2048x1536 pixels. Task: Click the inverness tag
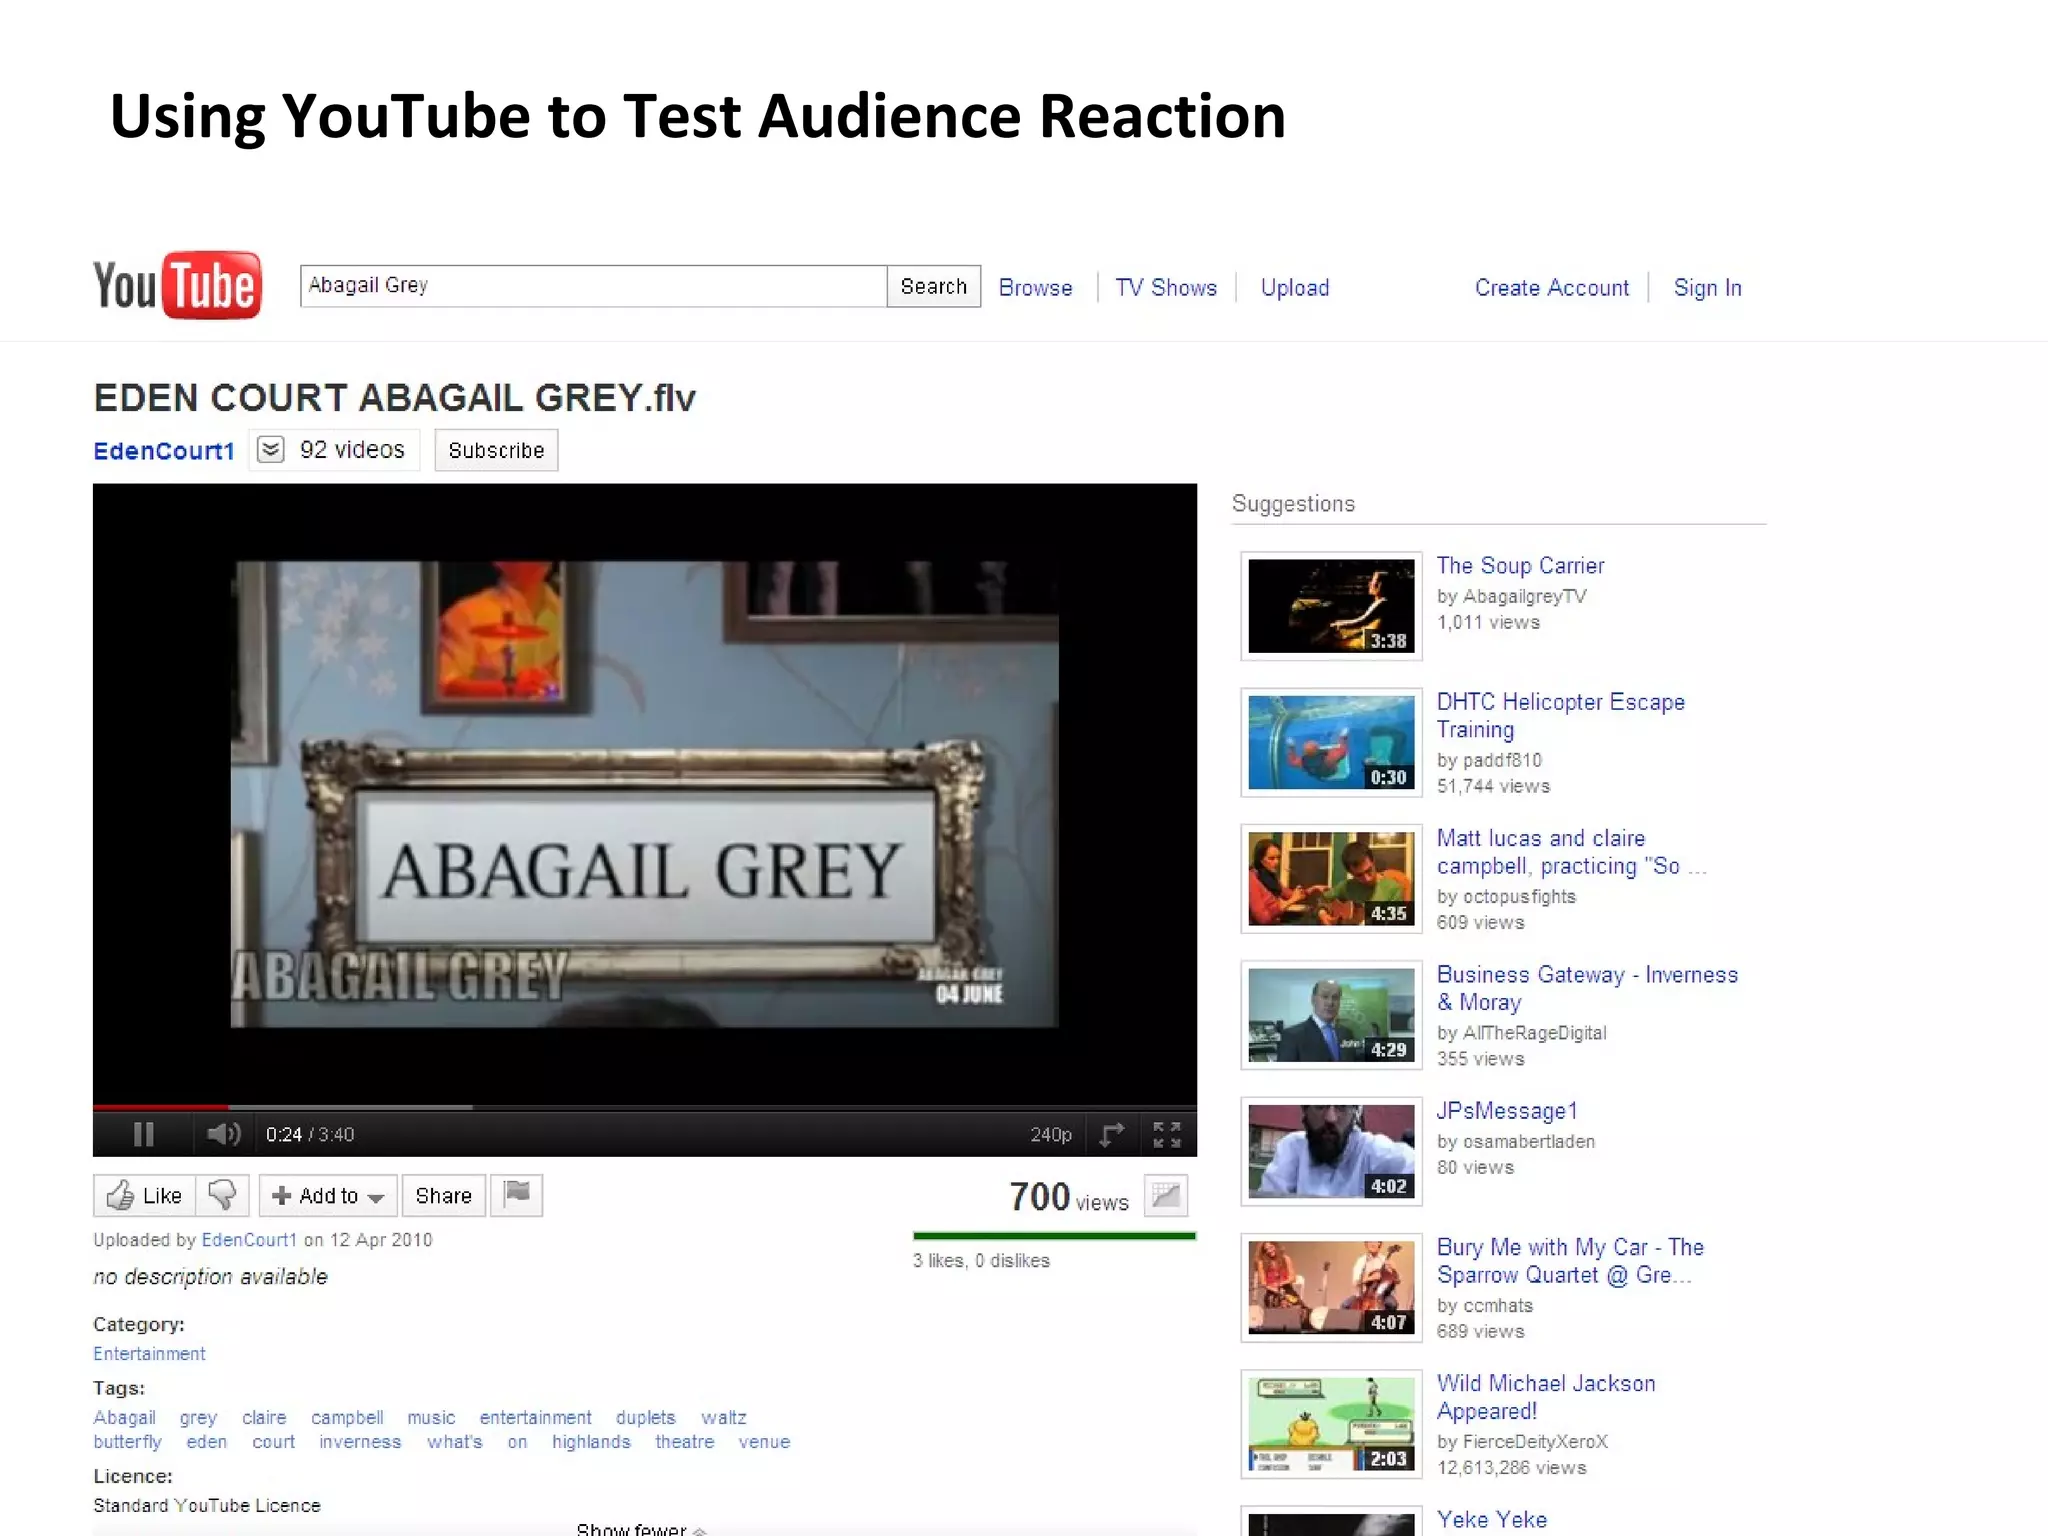coord(360,1442)
